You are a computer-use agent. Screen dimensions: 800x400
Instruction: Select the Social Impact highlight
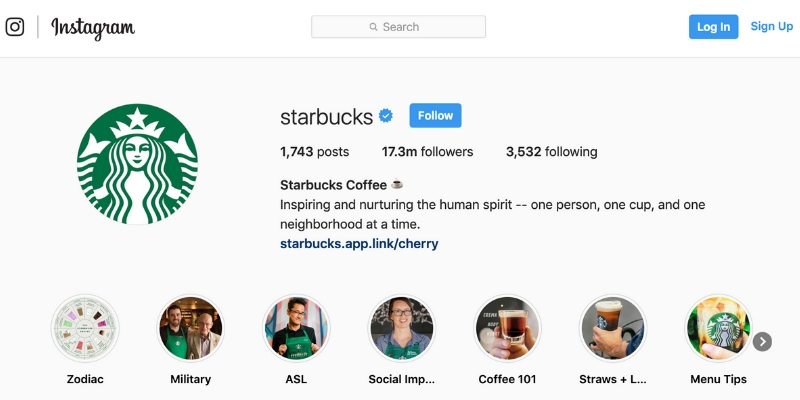(x=402, y=328)
